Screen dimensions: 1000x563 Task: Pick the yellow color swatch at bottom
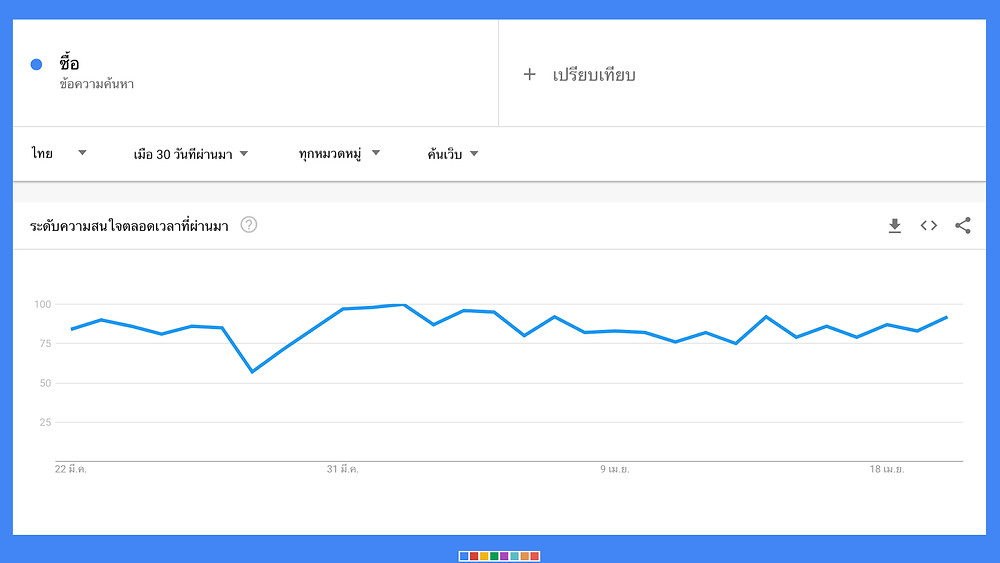(484, 556)
